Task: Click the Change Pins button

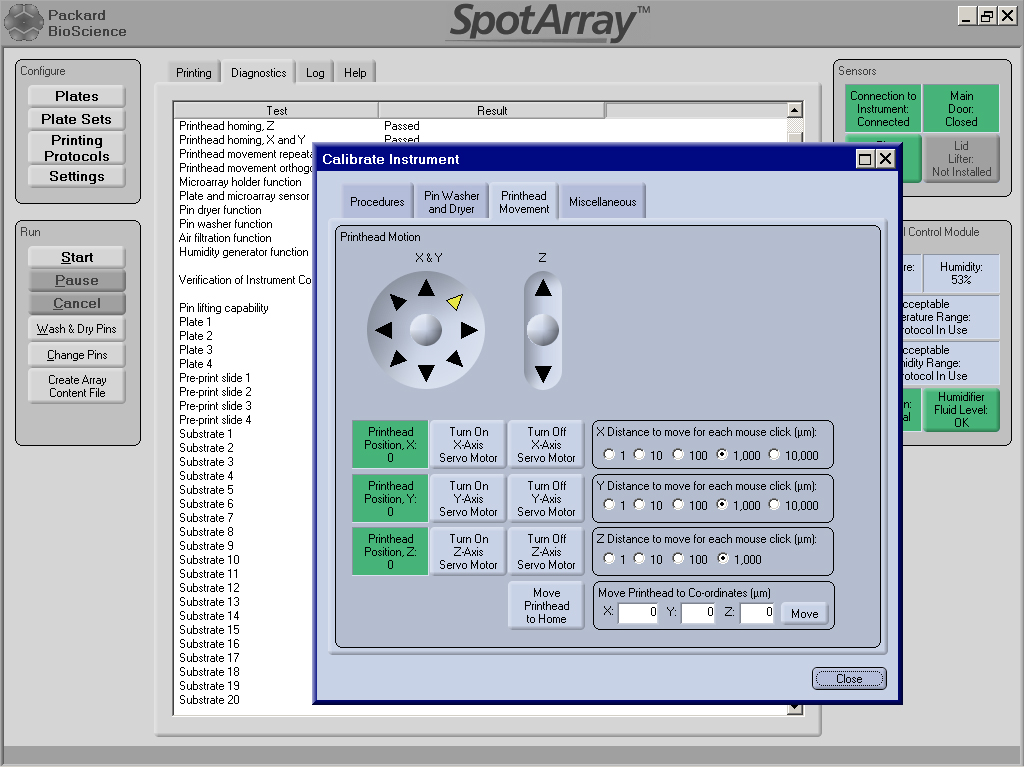Action: click(76, 355)
